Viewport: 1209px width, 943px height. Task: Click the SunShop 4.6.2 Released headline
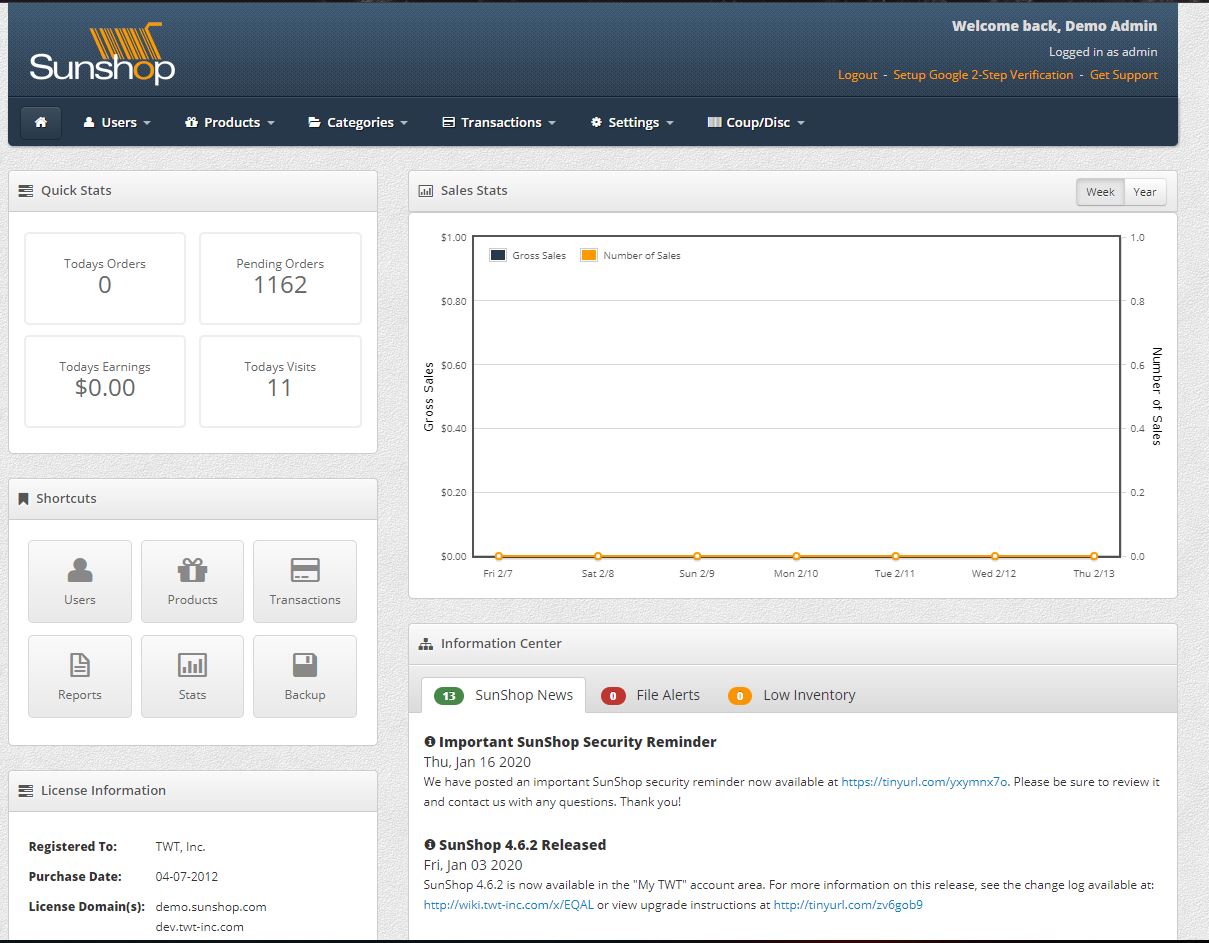(x=522, y=845)
